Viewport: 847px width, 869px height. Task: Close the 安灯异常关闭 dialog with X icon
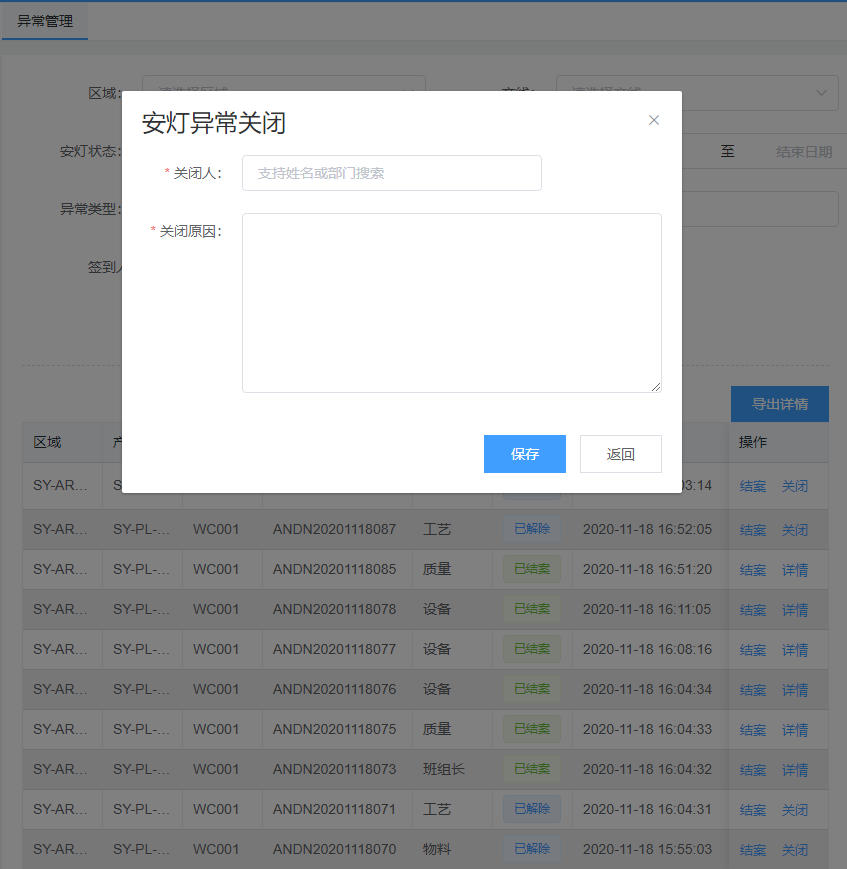tap(654, 120)
